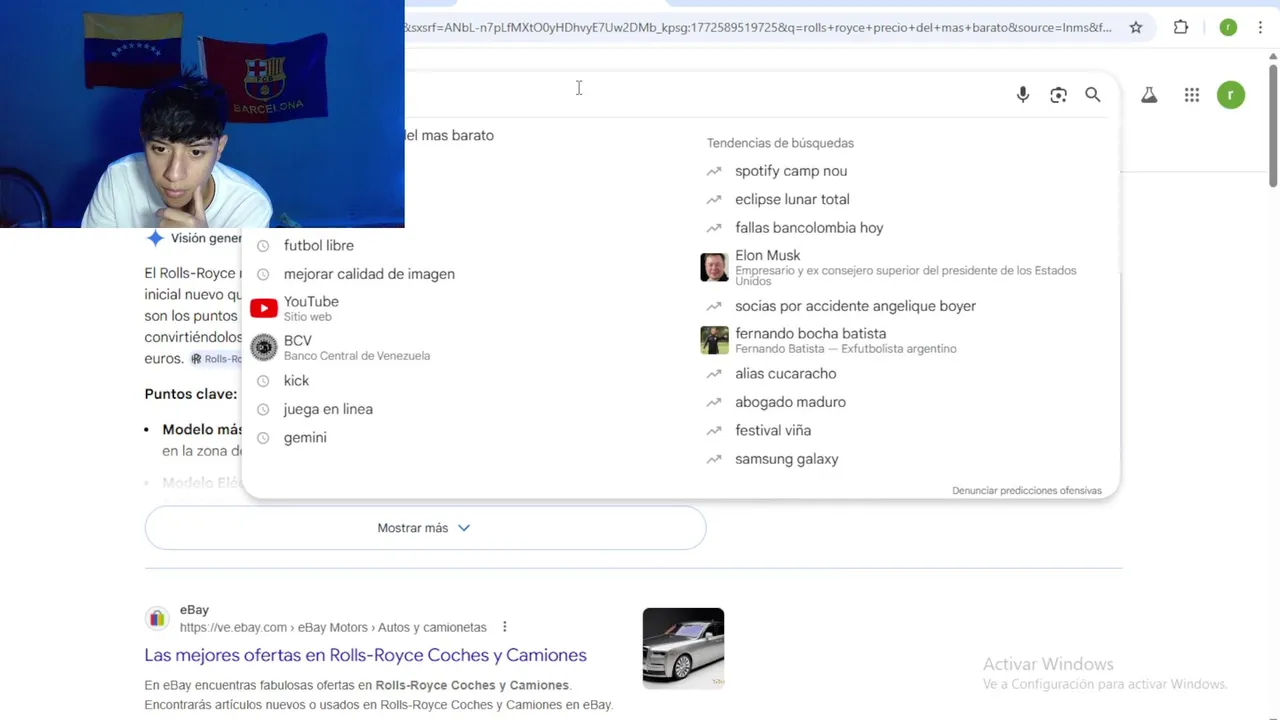This screenshot has height=720, width=1280.
Task: Select trending search spotify camp nou
Action: (791, 171)
